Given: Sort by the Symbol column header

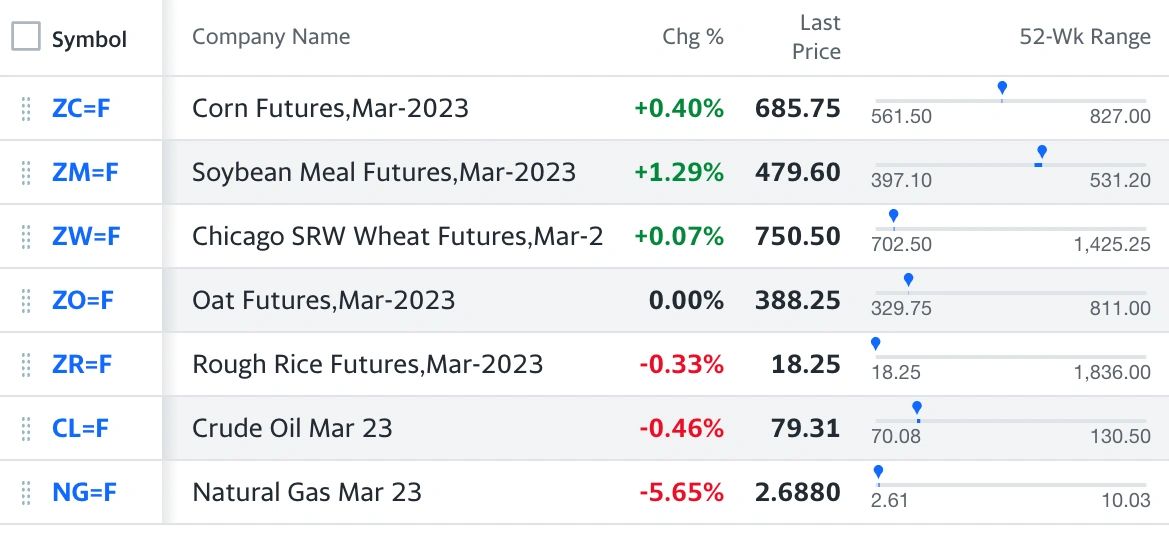Looking at the screenshot, I should click(89, 40).
